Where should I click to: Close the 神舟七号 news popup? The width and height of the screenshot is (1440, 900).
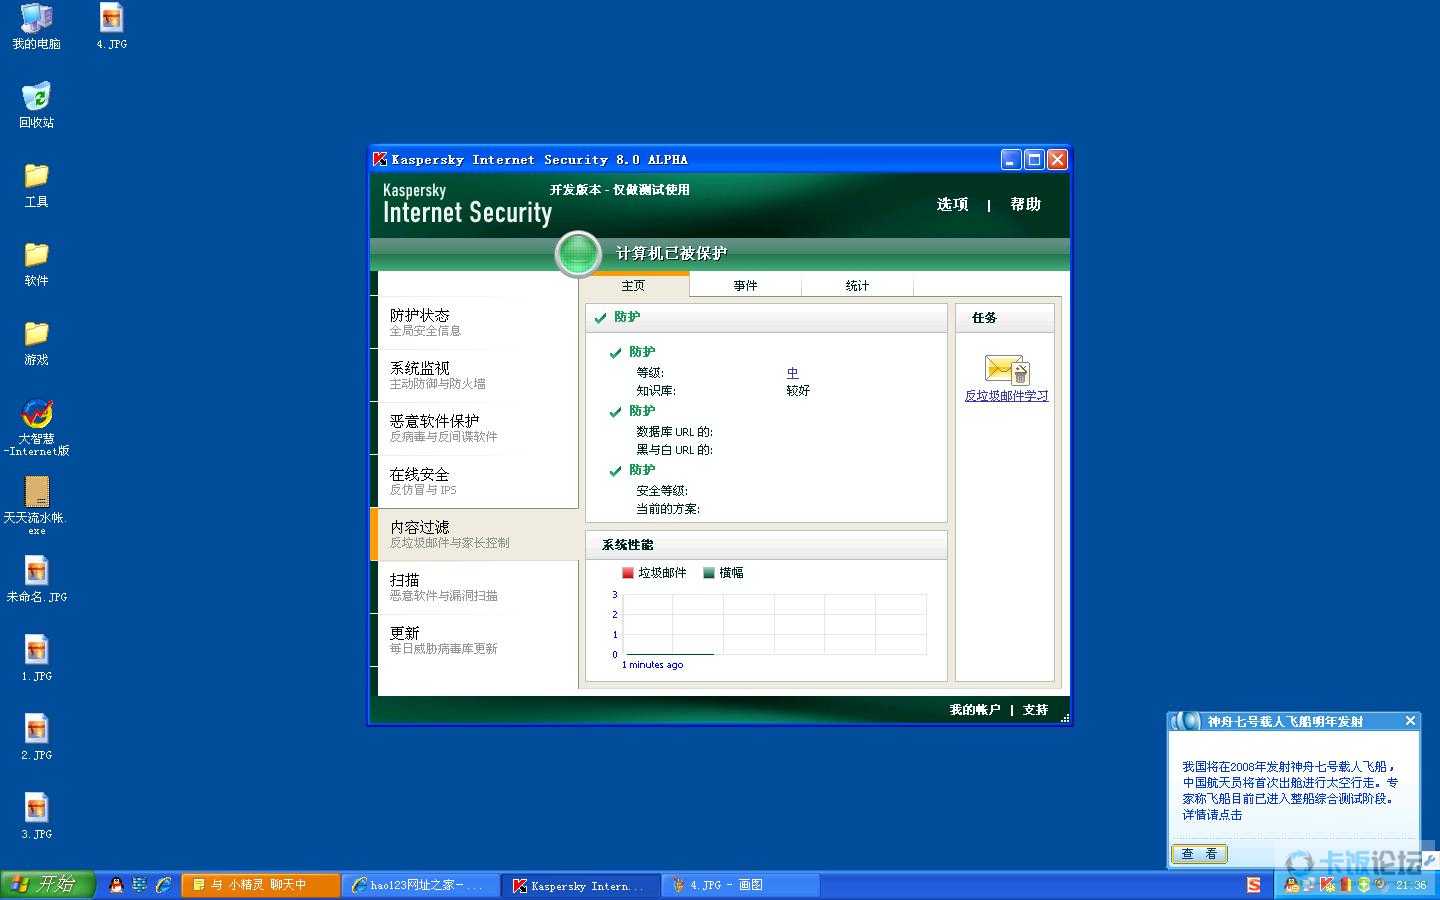point(1410,721)
